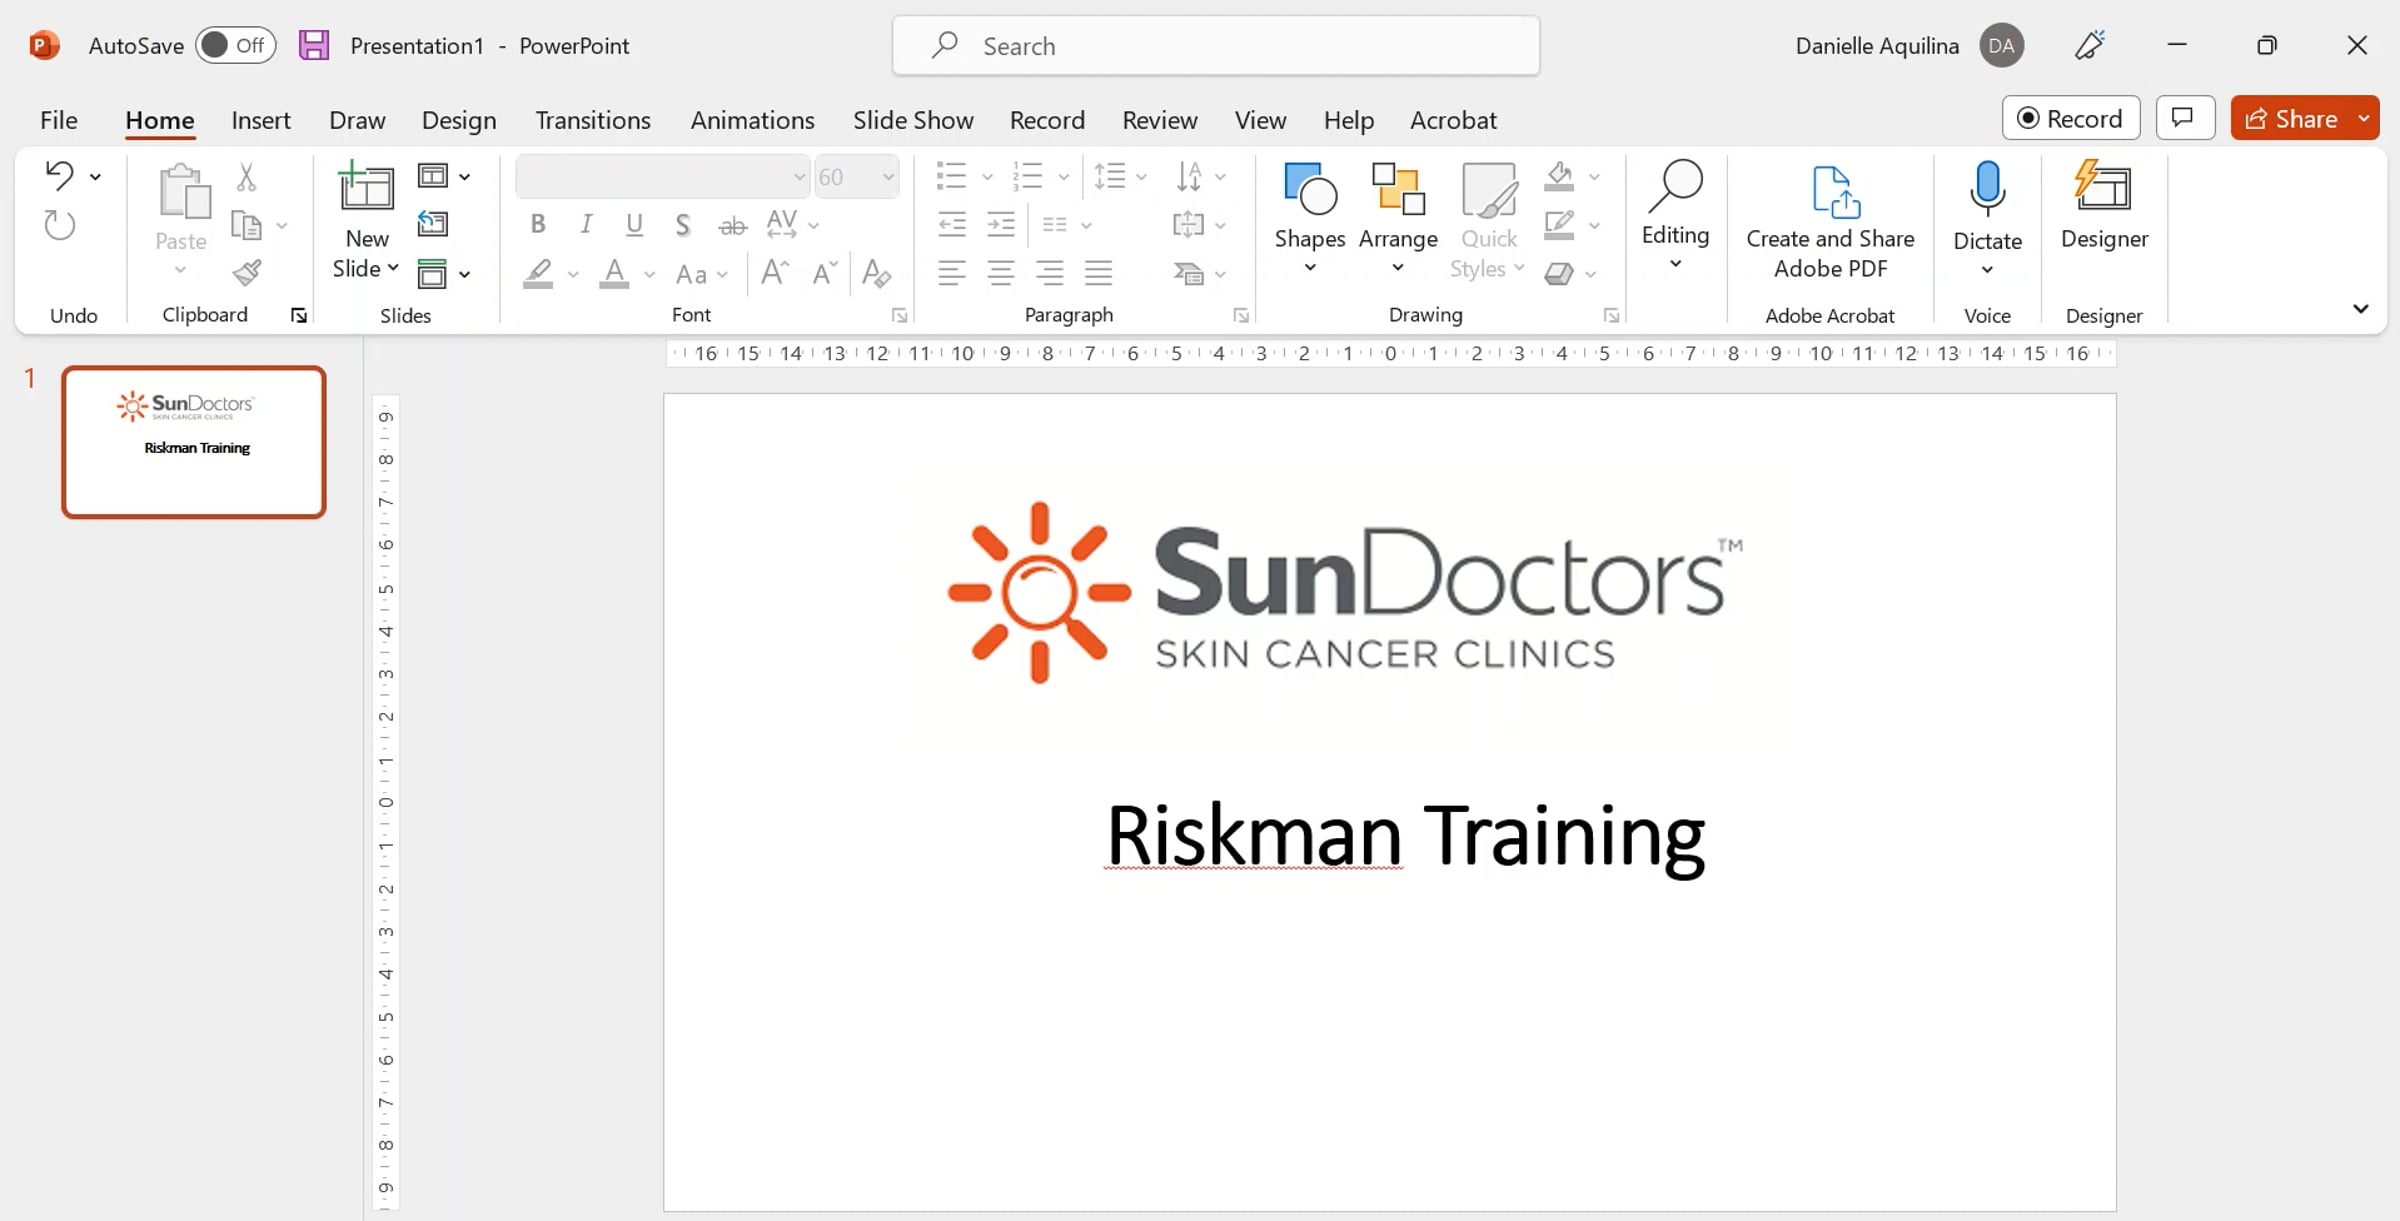Click the Redo icon
Image resolution: width=2400 pixels, height=1221 pixels.
coord(59,225)
